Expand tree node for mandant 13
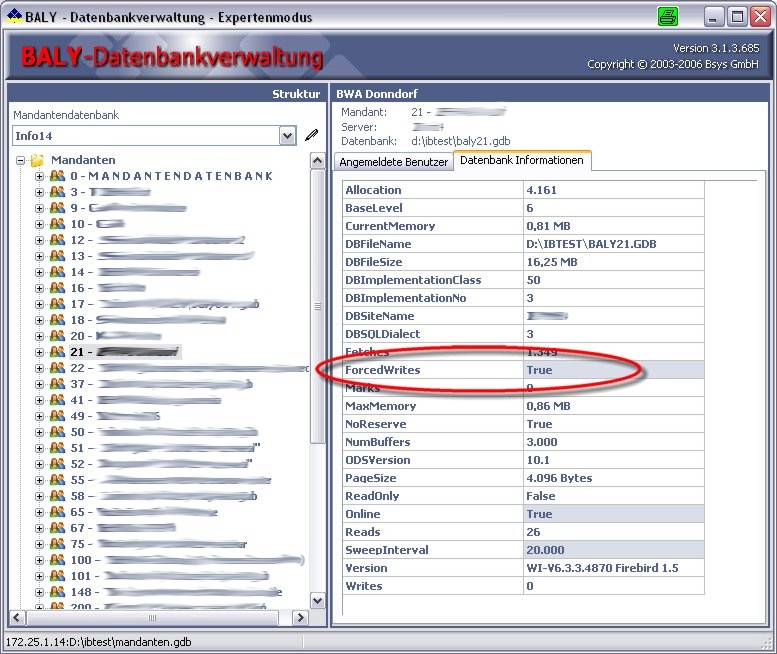This screenshot has width=777, height=654. tap(39, 256)
